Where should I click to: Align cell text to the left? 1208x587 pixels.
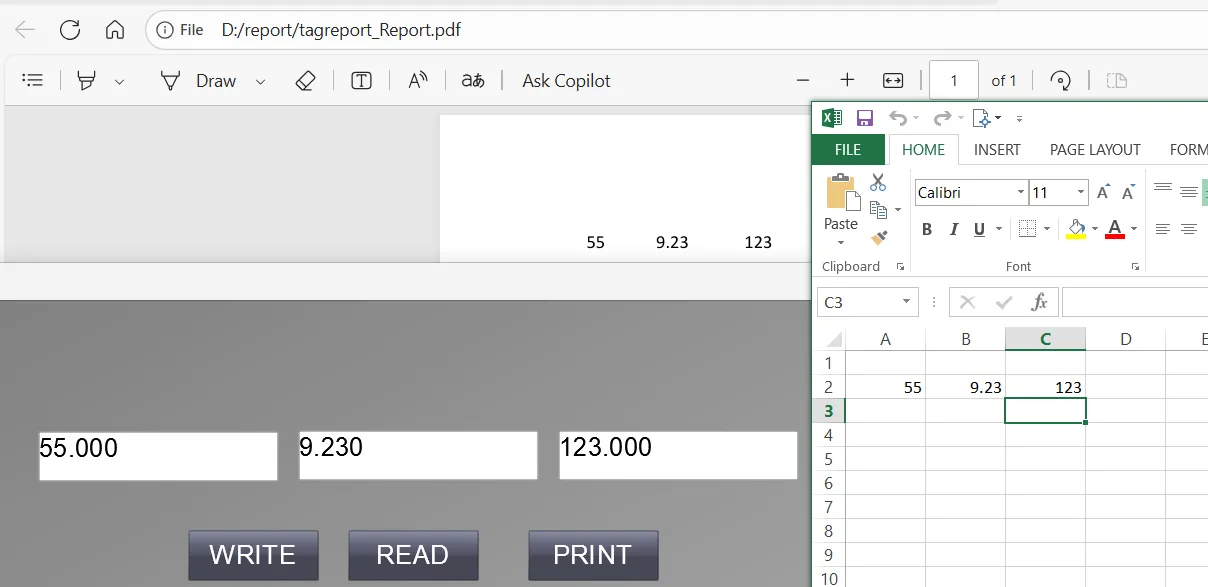coord(1162,229)
